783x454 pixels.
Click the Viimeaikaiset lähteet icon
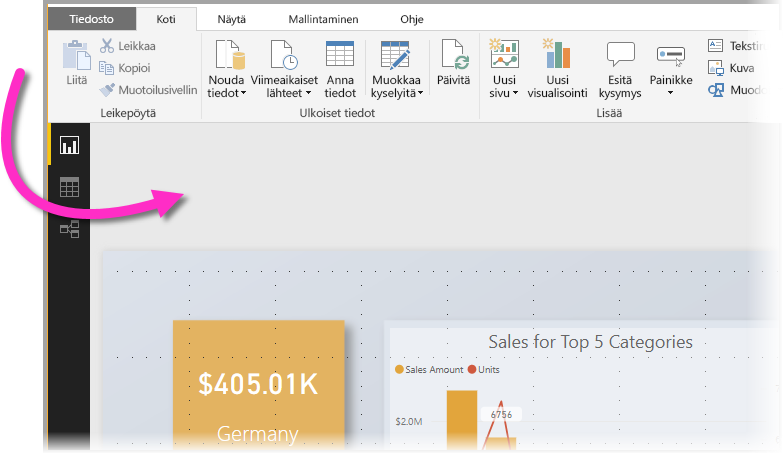coord(284,54)
